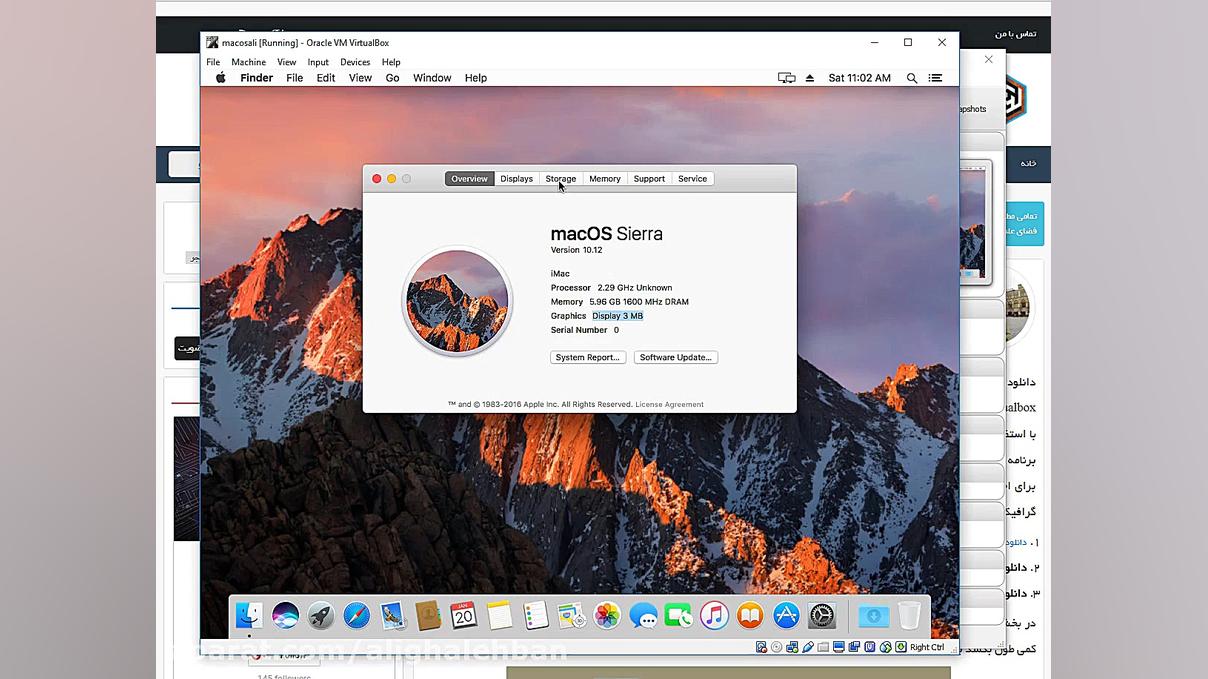Click VirtualBox optical disc status indicator
1208x679 pixels.
[x=777, y=647]
